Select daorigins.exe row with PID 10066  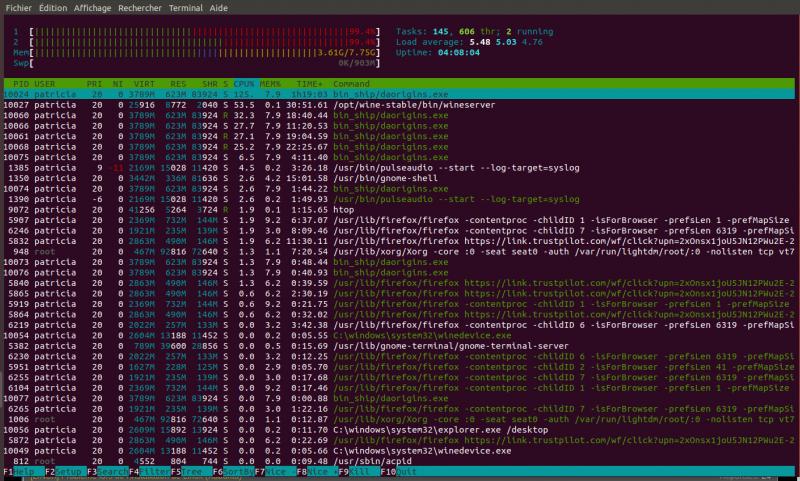[x=399, y=125]
